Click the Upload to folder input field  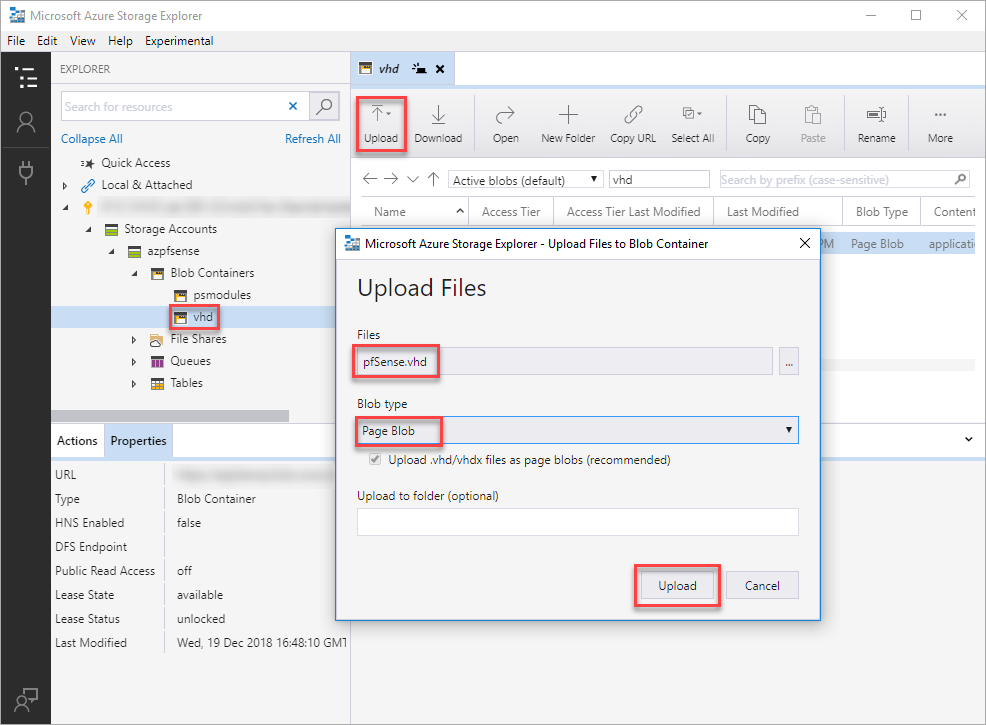(578, 522)
